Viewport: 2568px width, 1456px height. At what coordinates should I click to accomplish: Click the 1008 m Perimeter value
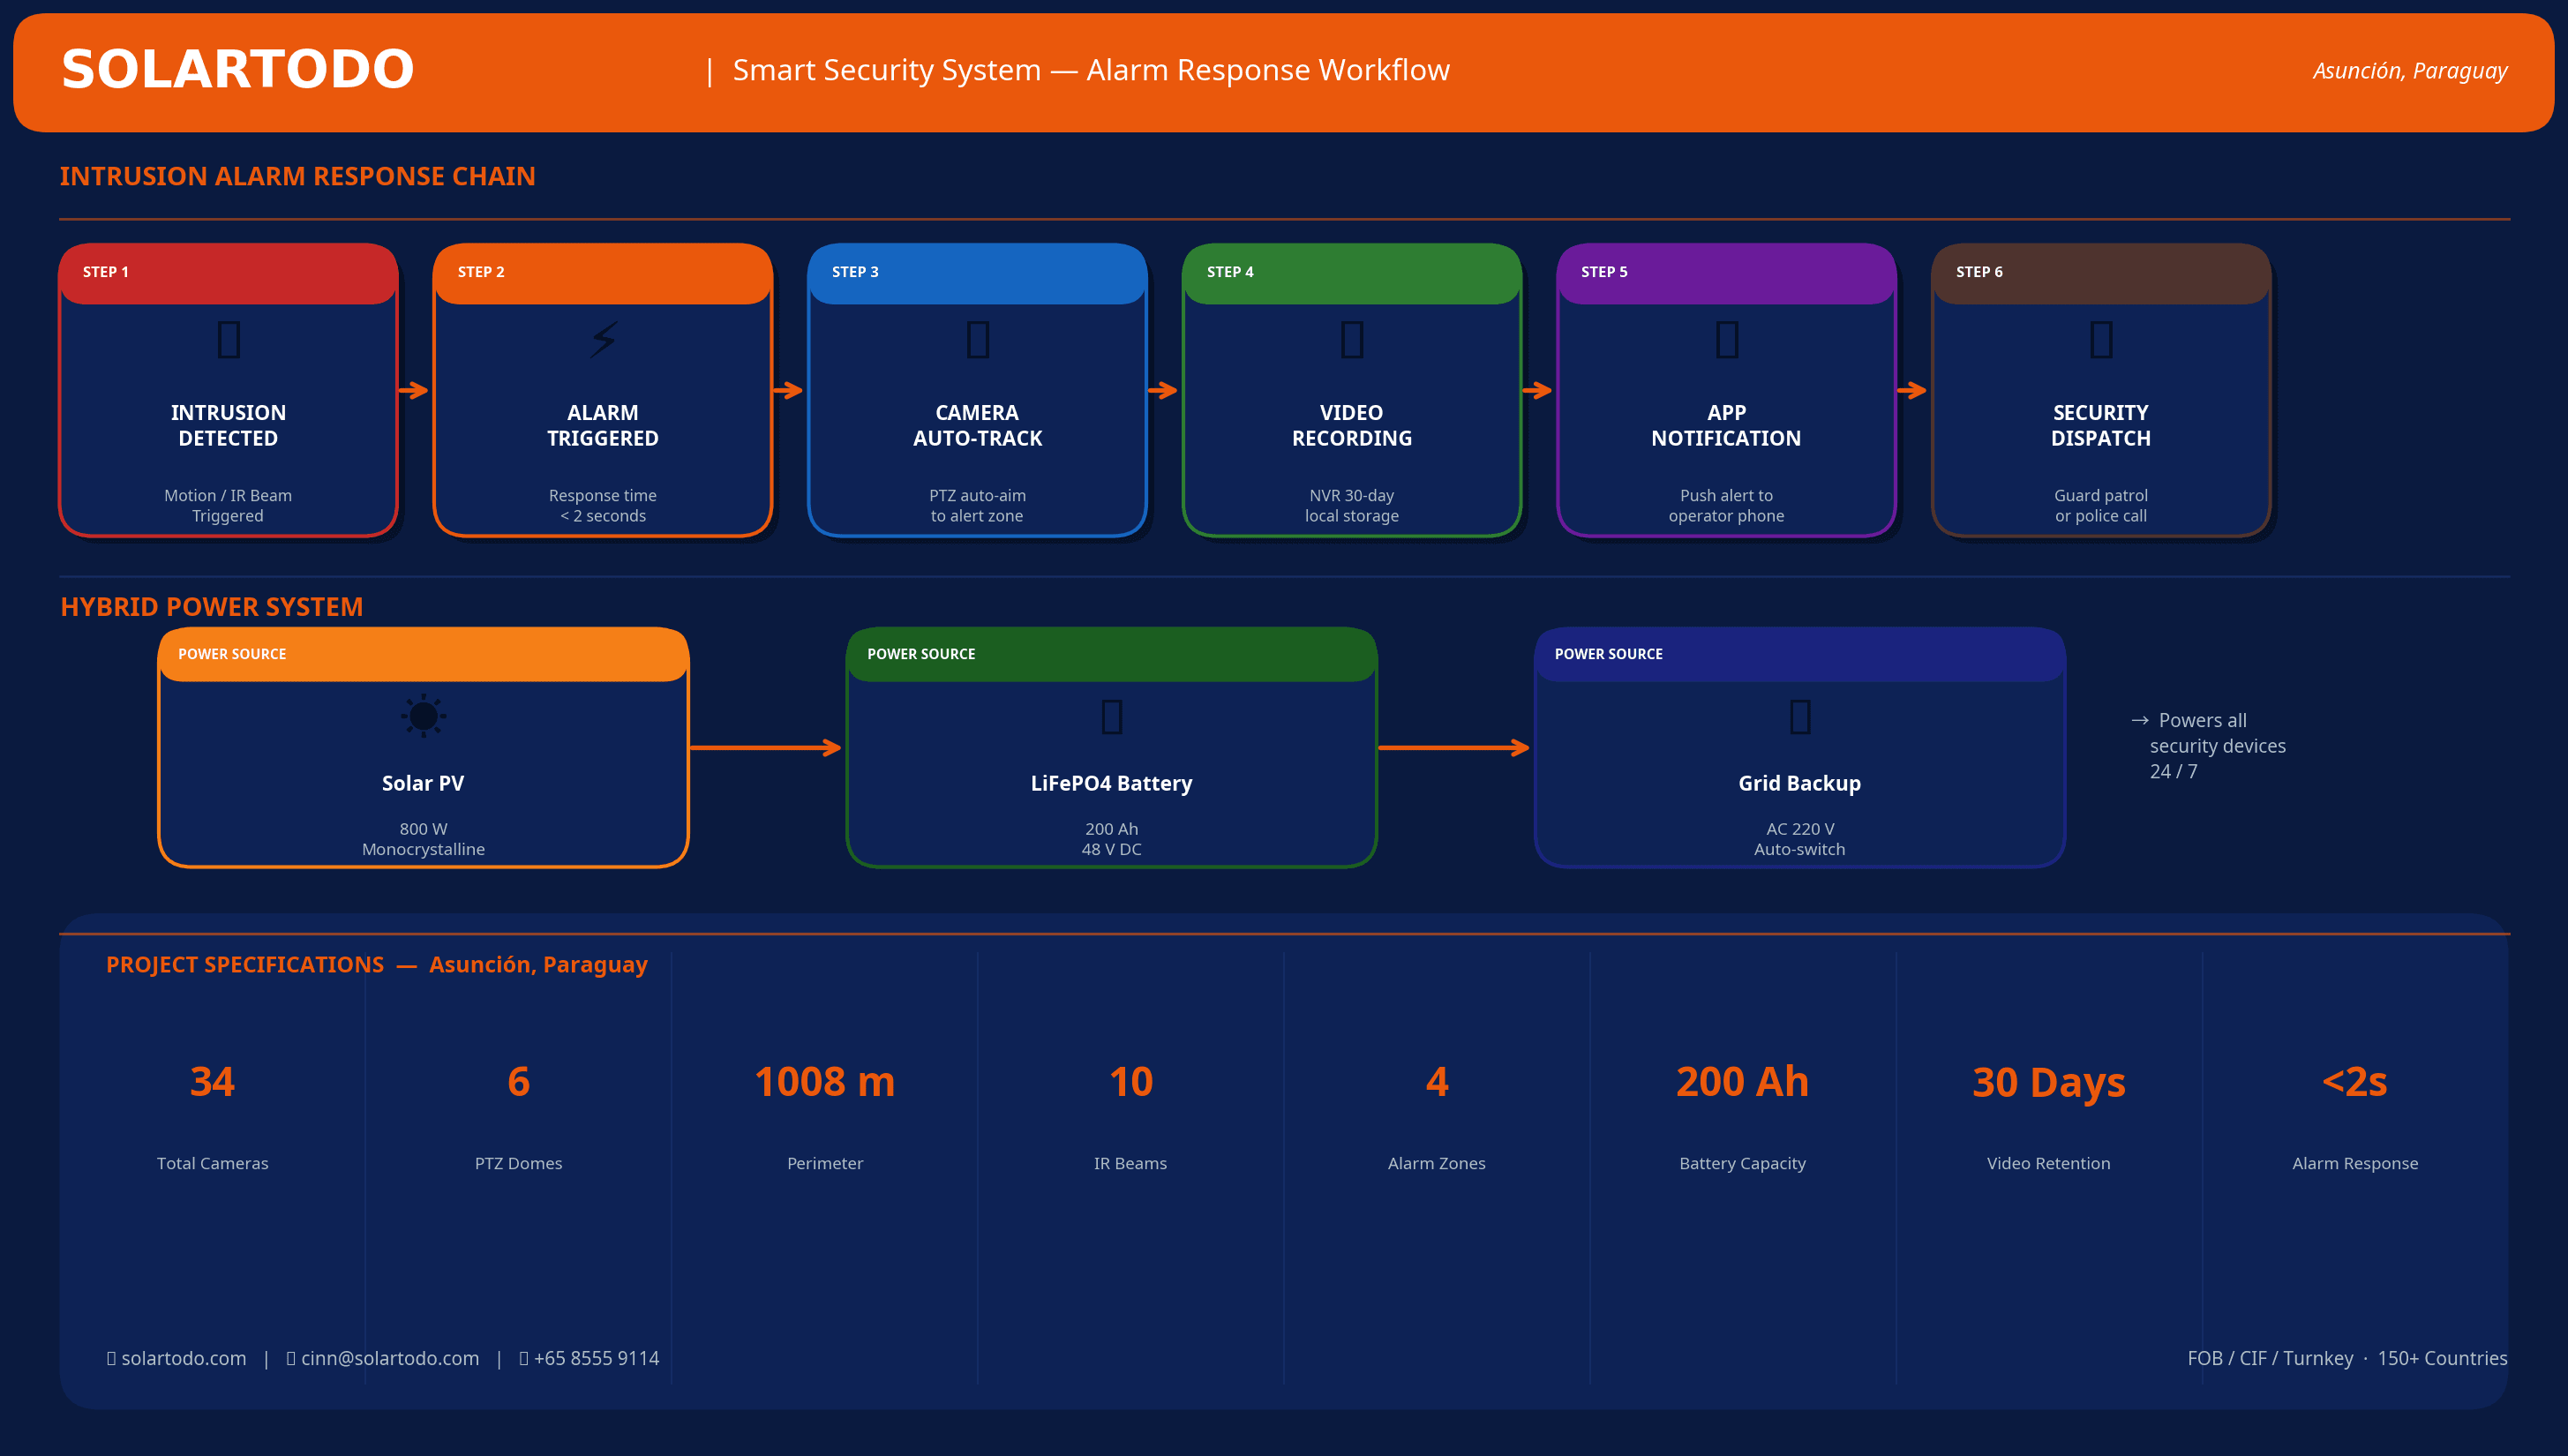(x=824, y=1081)
